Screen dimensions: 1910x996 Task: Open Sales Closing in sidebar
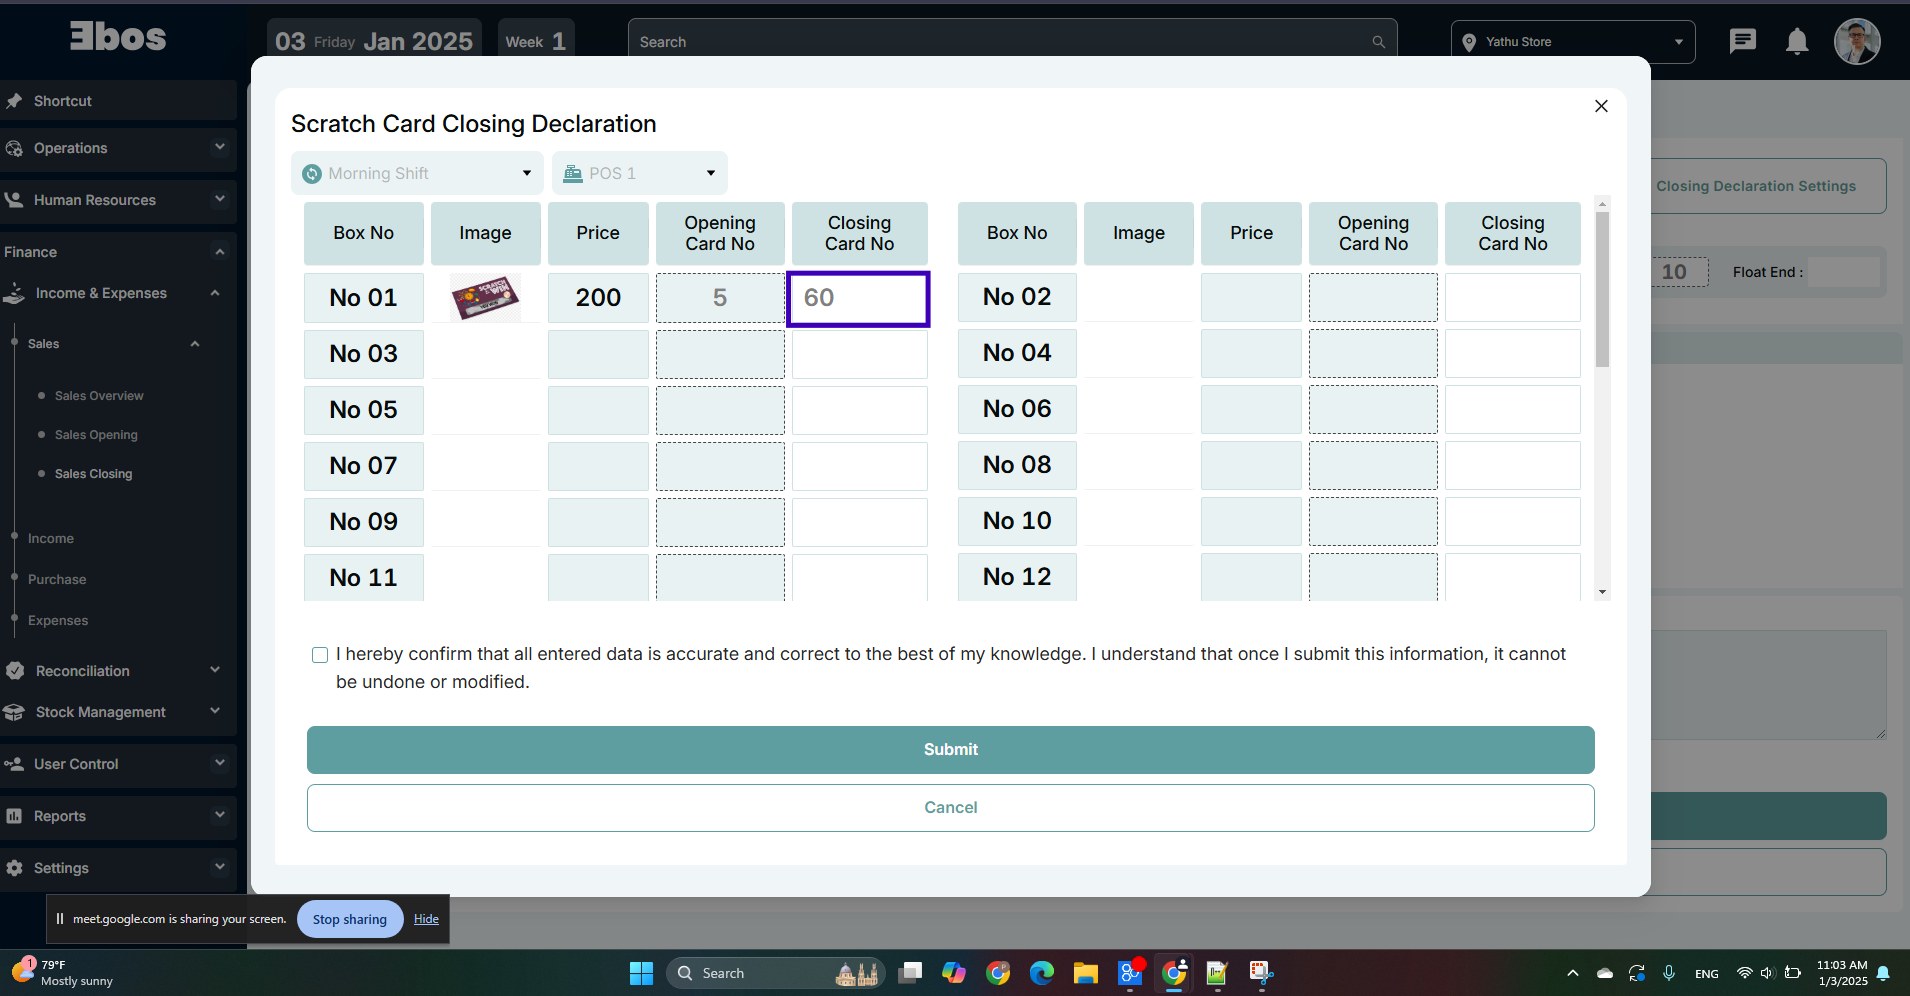coord(93,474)
